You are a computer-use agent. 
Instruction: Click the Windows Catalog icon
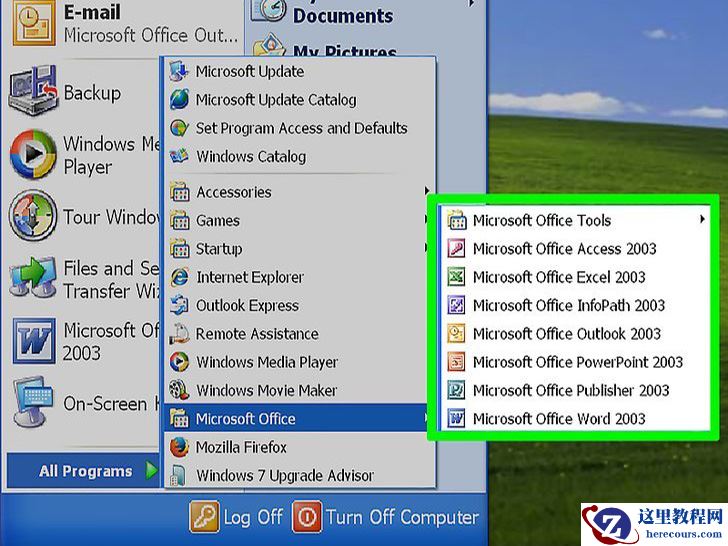point(179,156)
